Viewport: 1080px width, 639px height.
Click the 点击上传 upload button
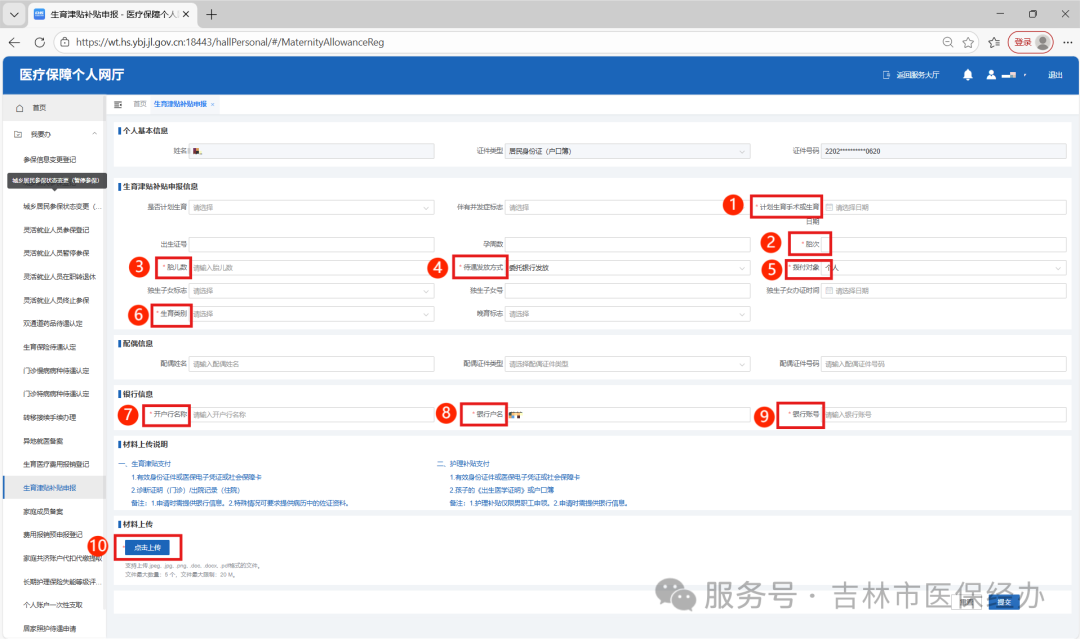[x=147, y=547]
